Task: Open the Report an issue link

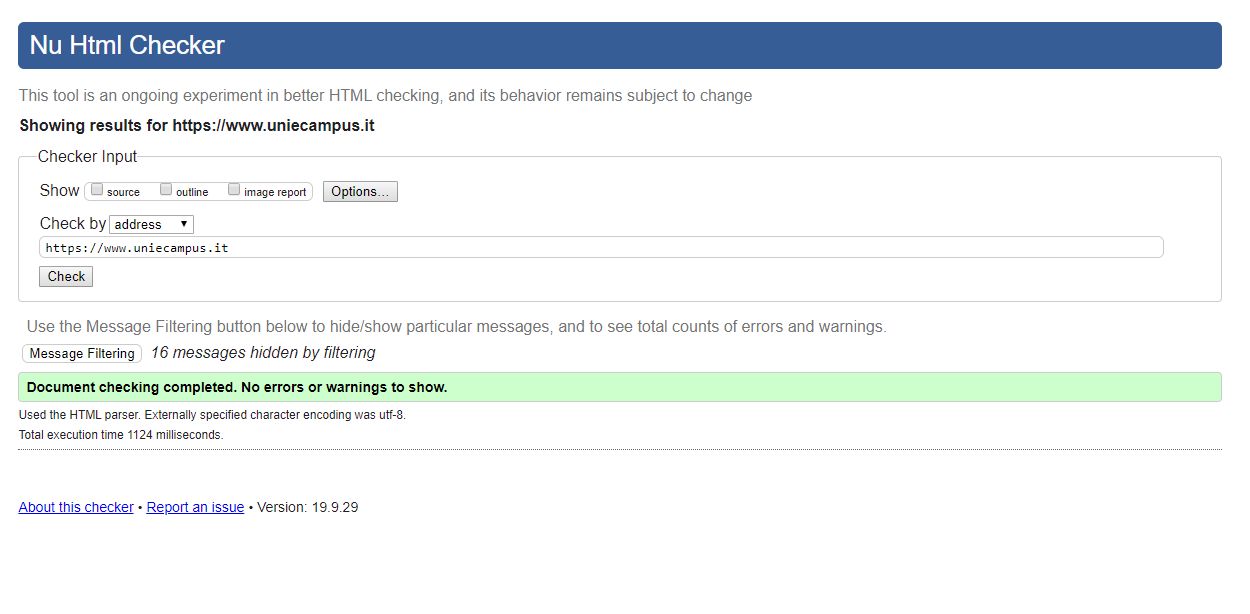Action: pos(195,507)
